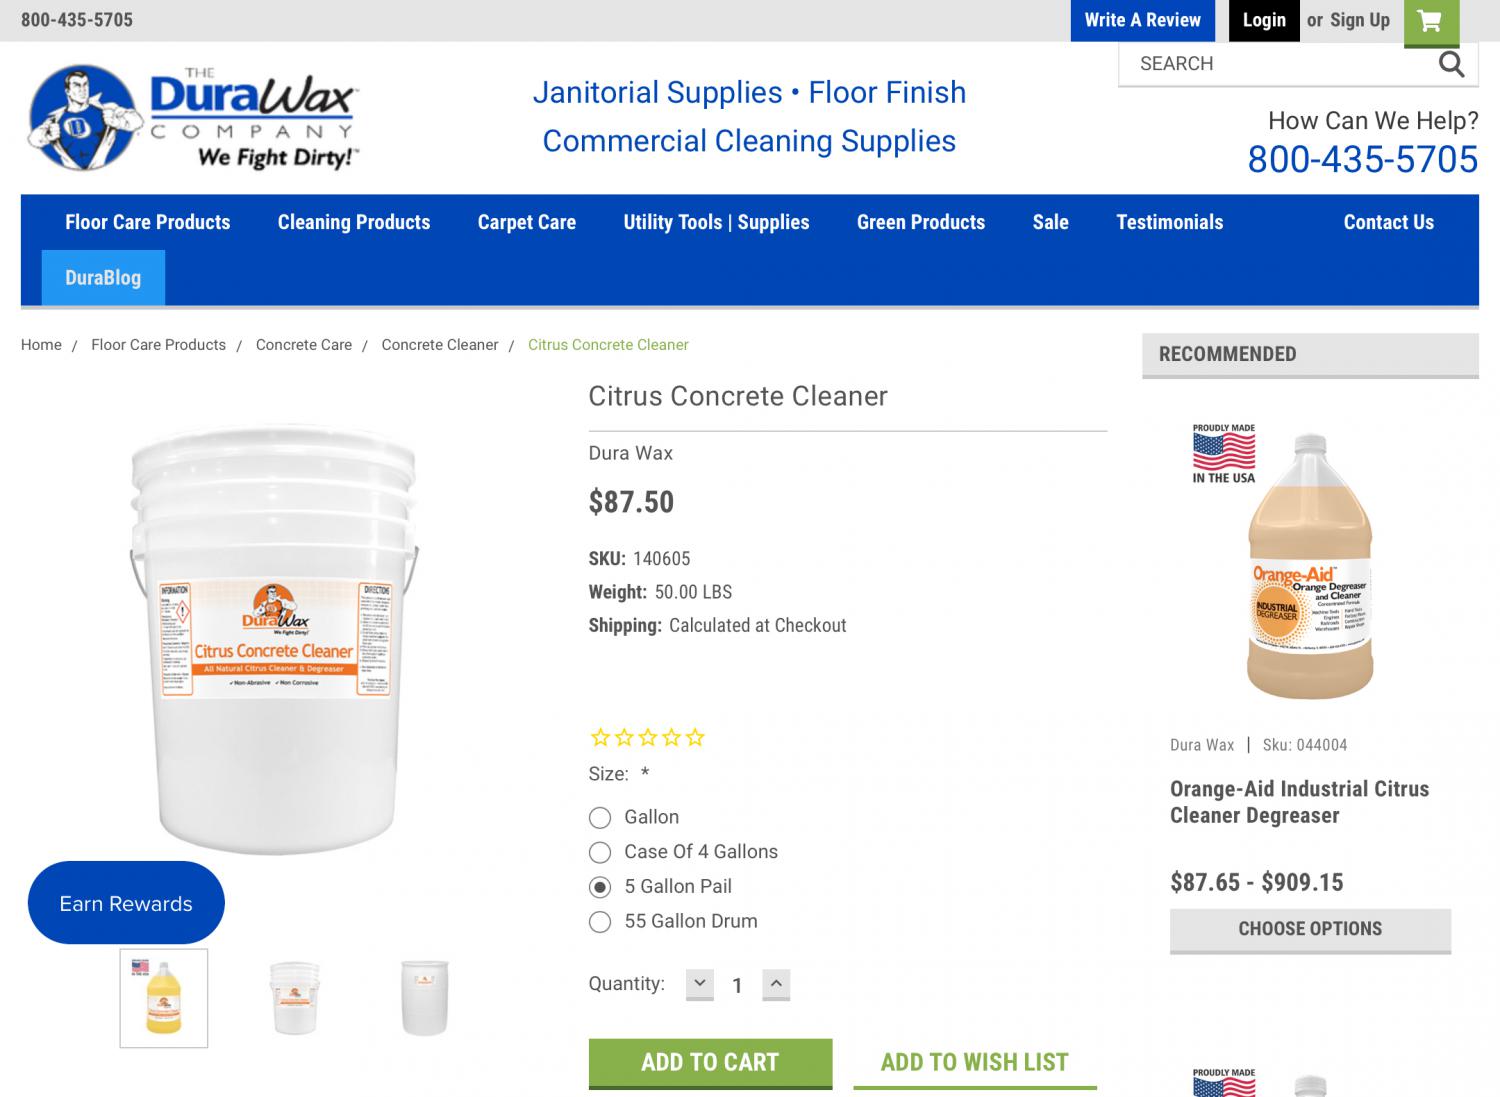
Task: Click the product star rating
Action: 648,738
